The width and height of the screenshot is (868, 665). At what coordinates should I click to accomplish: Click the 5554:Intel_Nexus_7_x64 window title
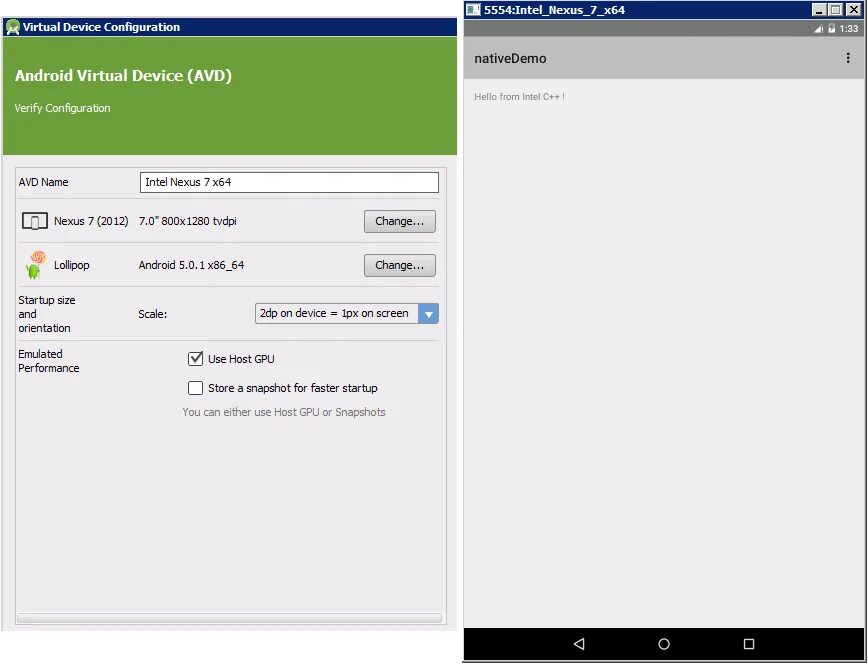tap(554, 10)
